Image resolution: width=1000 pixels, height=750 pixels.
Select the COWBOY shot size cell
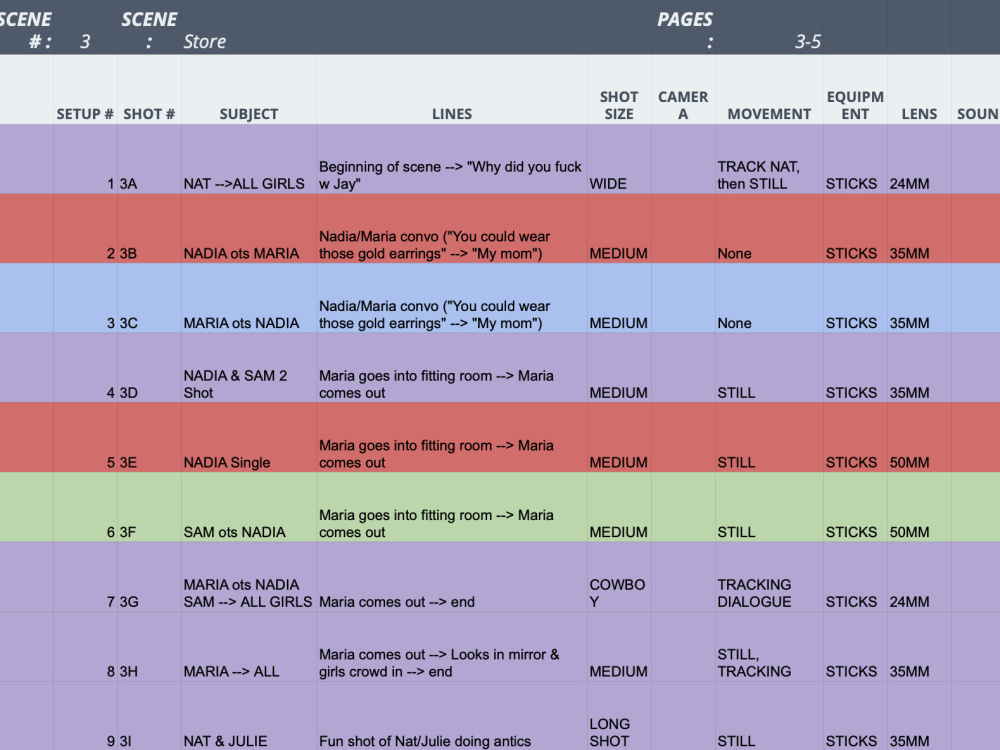(x=619, y=577)
